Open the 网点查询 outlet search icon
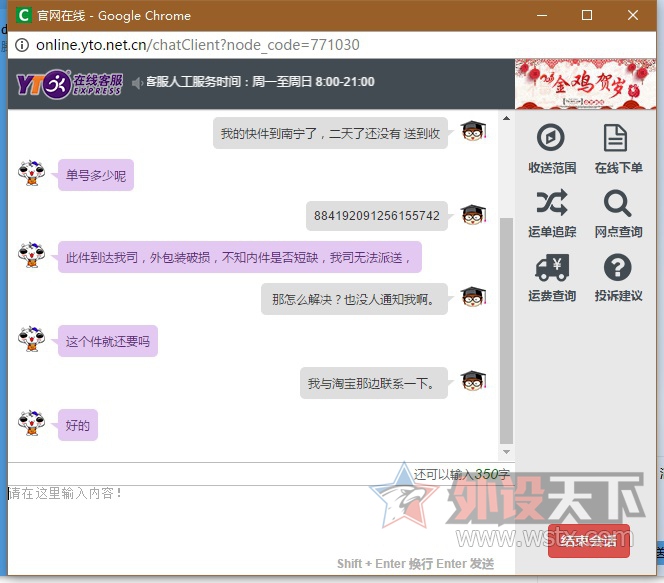664x583 pixels. [x=617, y=204]
